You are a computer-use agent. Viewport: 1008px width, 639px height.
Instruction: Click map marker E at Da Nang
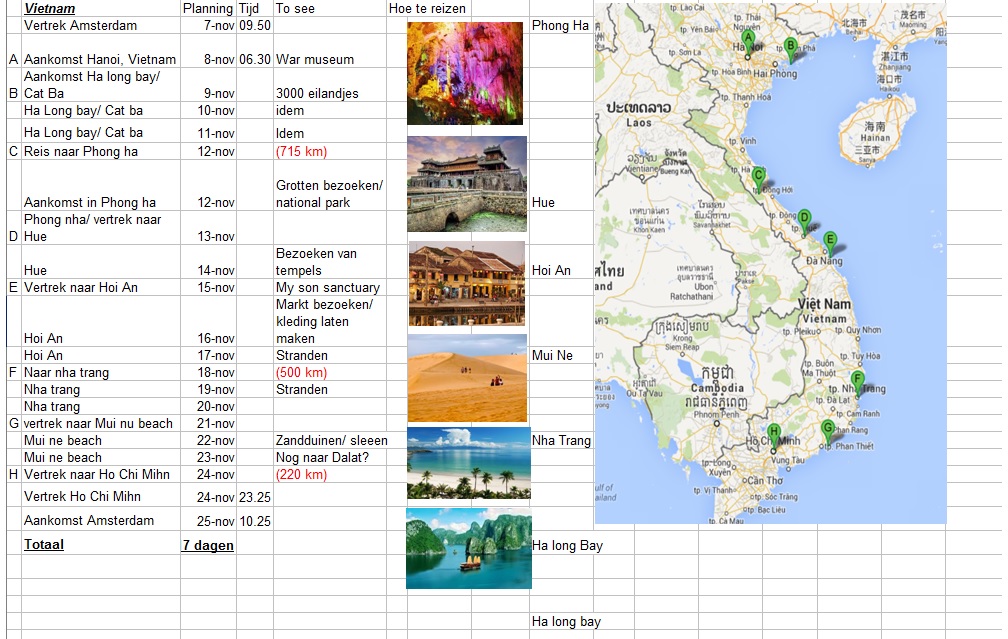pyautogui.click(x=830, y=244)
